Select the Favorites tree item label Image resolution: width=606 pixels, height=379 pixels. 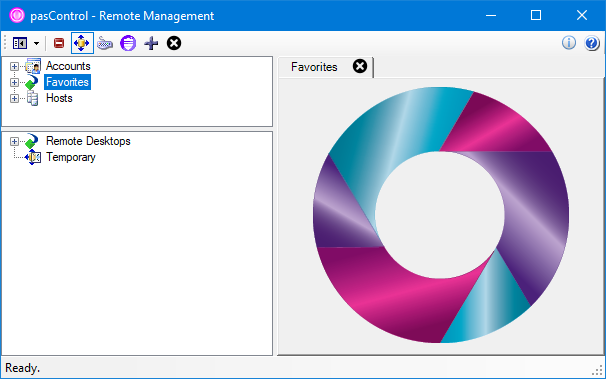(67, 82)
